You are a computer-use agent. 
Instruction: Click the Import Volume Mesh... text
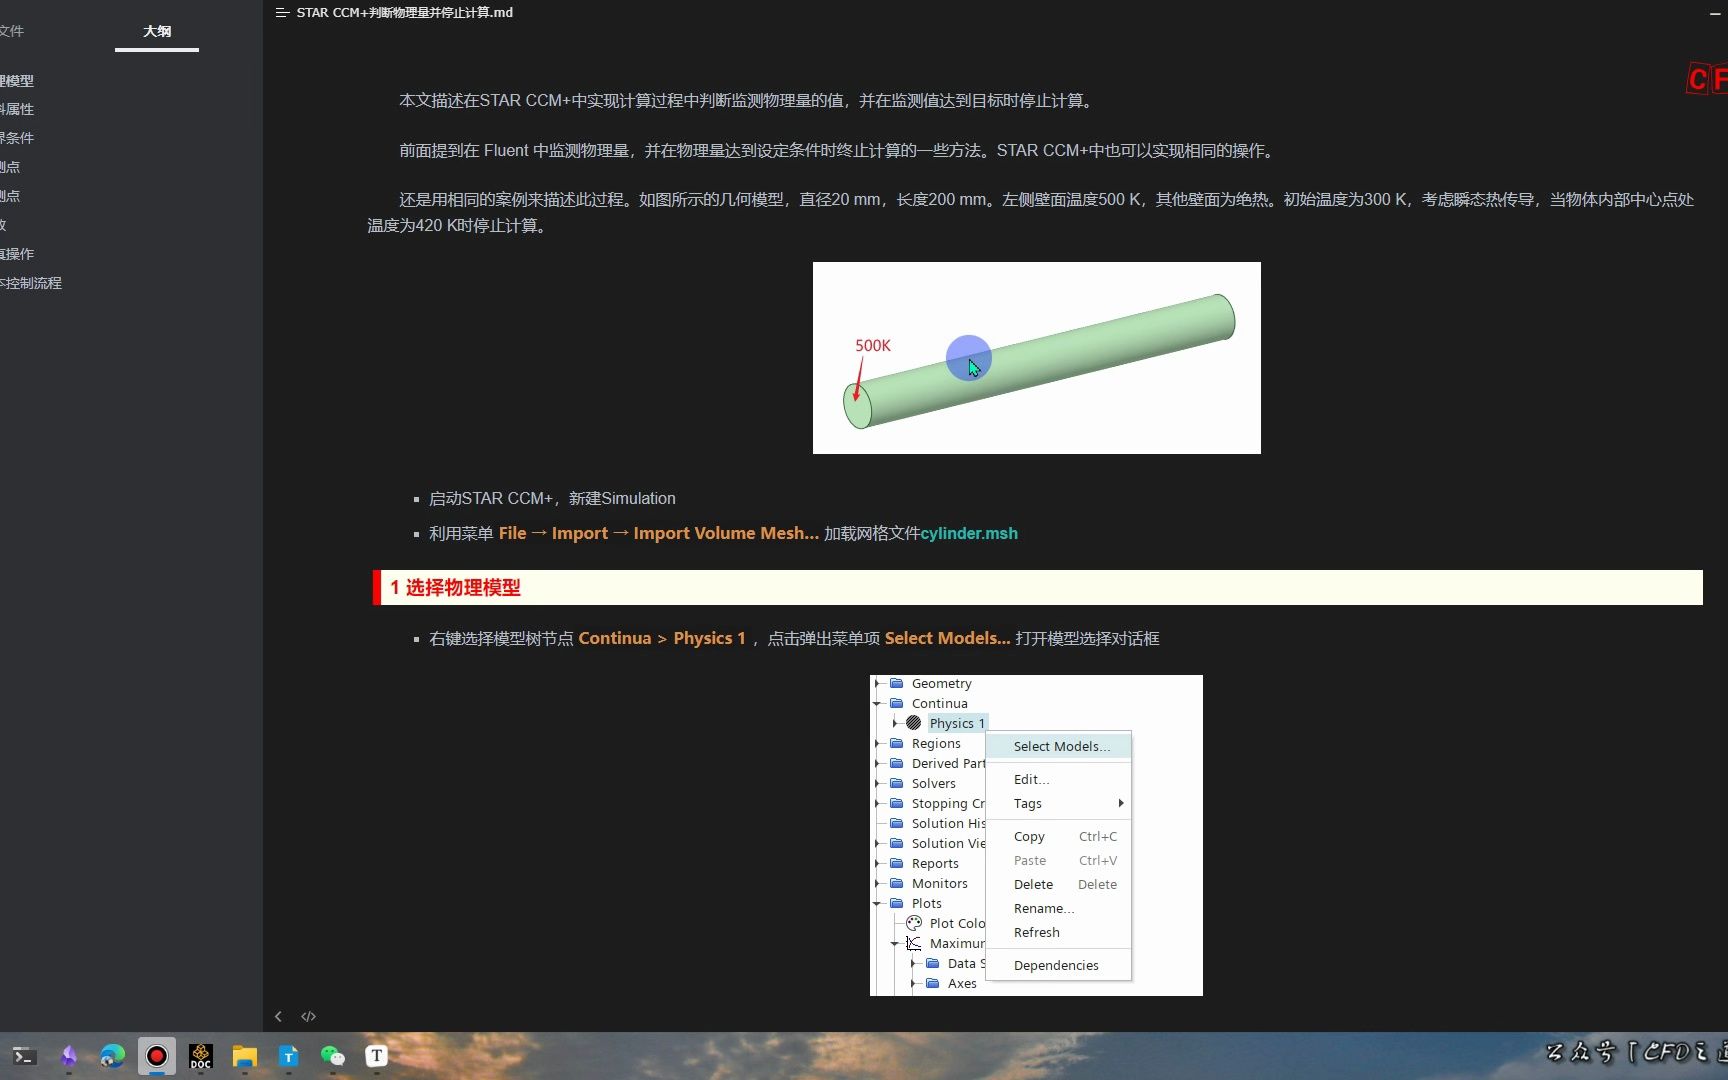(726, 533)
